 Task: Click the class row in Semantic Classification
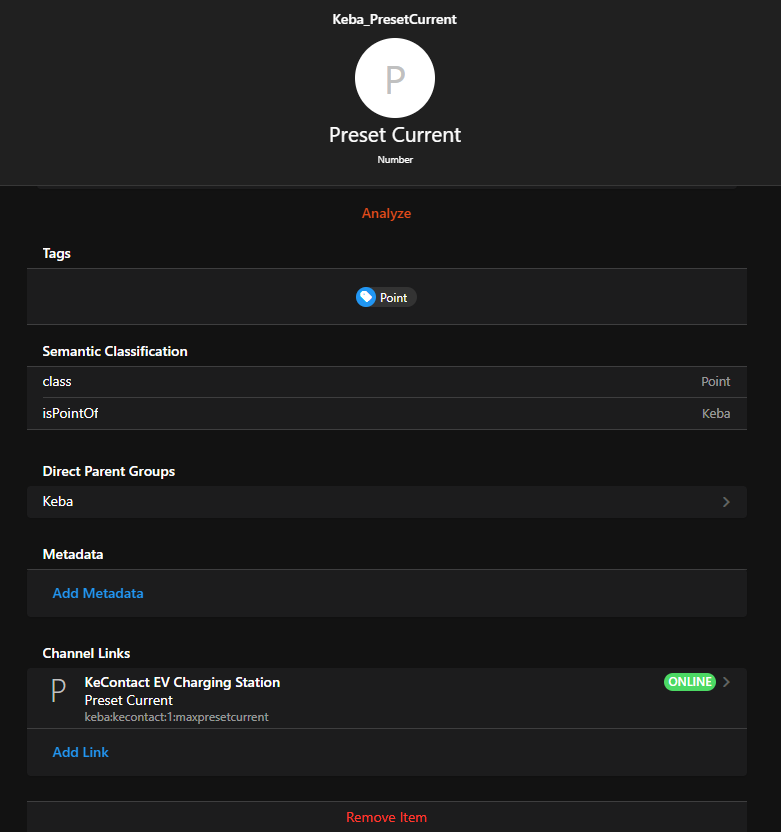[386, 382]
